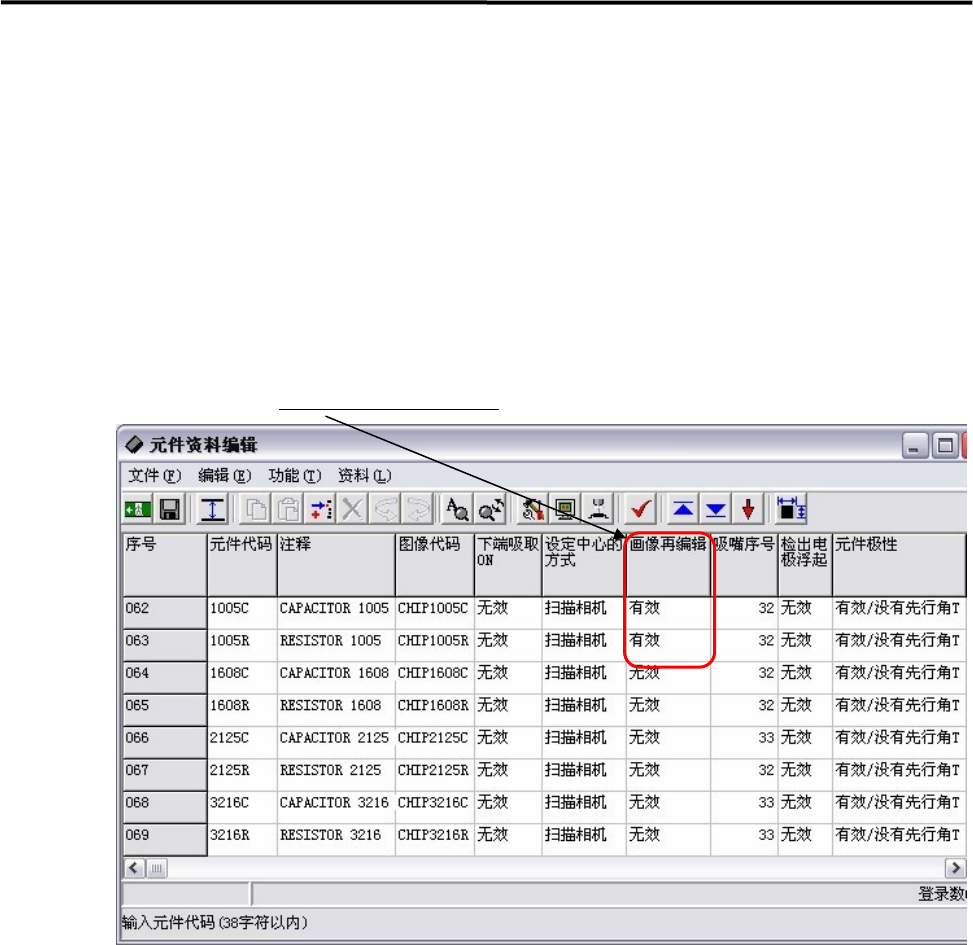973x945 pixels.
Task: Select row header 067
Action: coord(164,774)
